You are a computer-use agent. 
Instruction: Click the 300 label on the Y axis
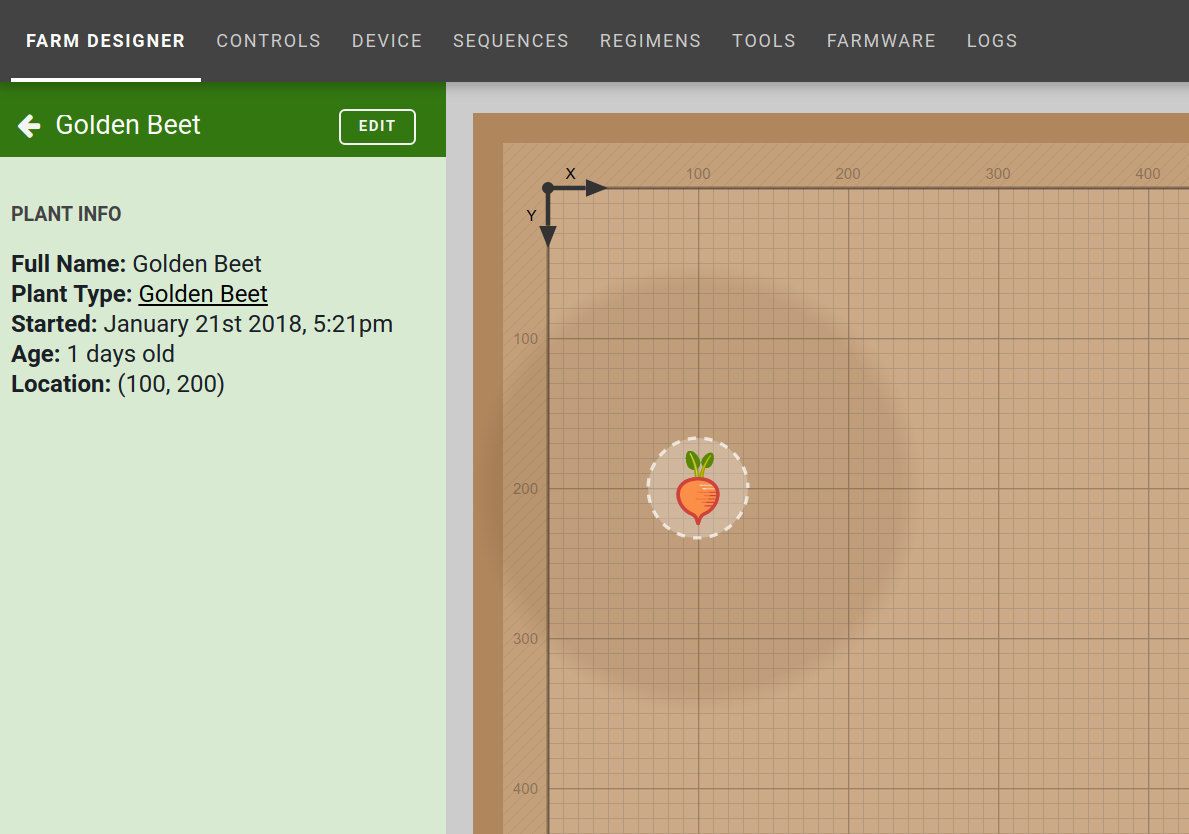(525, 639)
